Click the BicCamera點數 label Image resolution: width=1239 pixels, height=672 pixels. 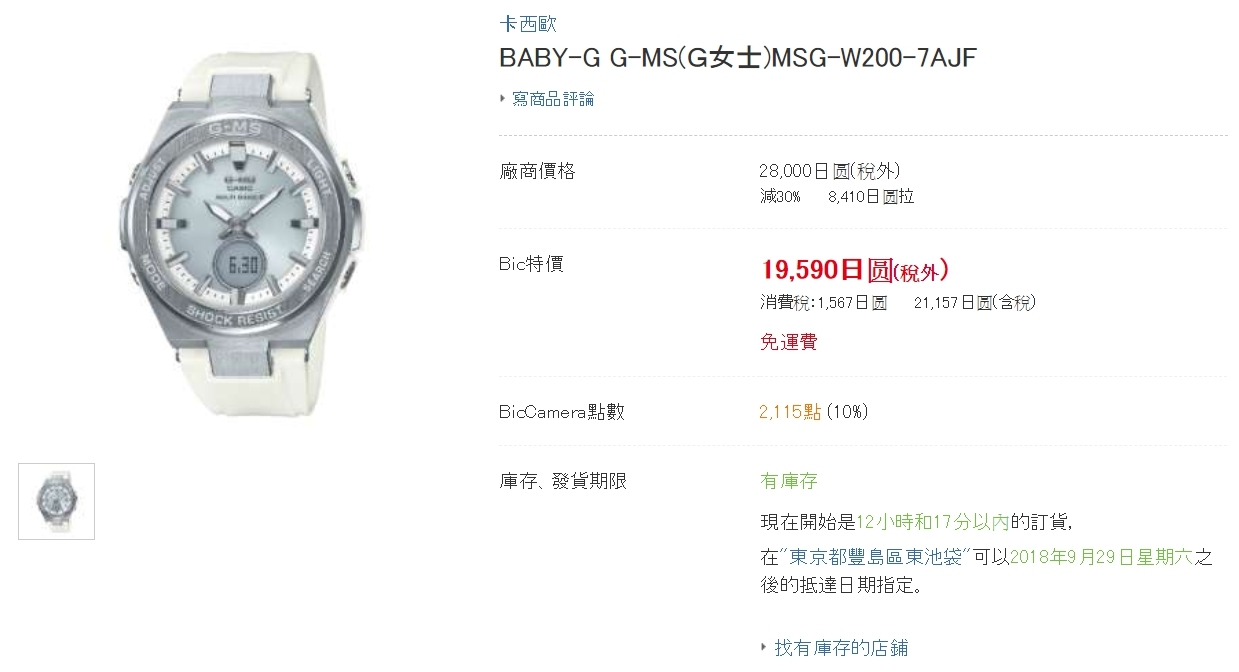(562, 412)
